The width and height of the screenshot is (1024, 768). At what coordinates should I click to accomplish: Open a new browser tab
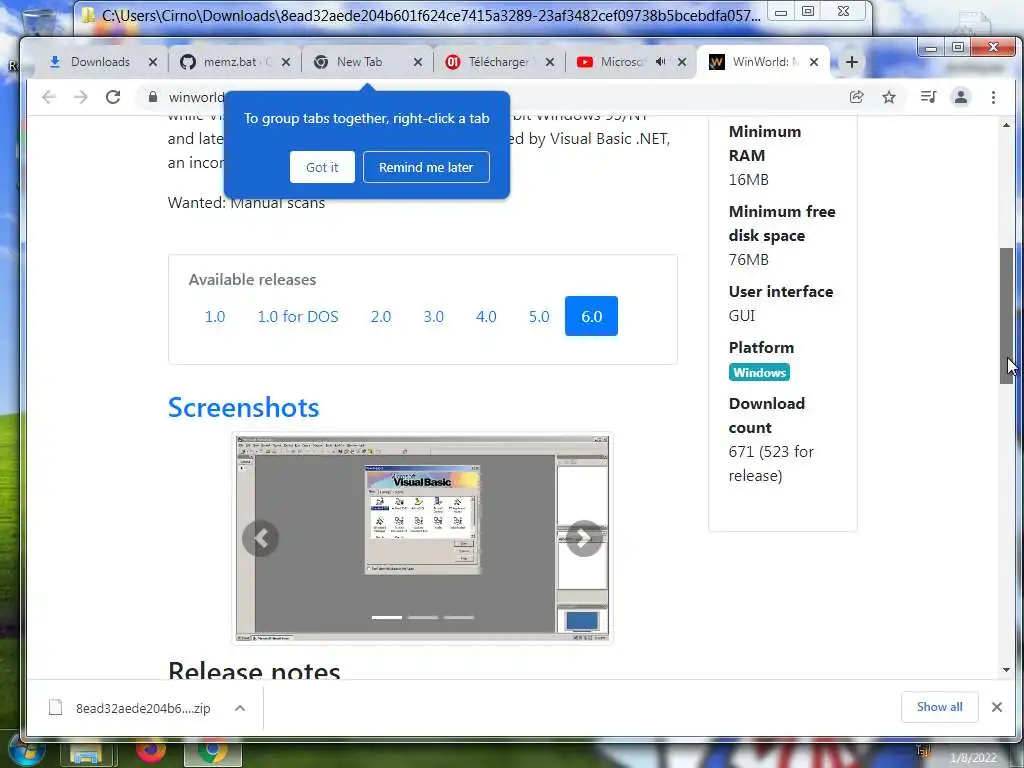(x=852, y=62)
